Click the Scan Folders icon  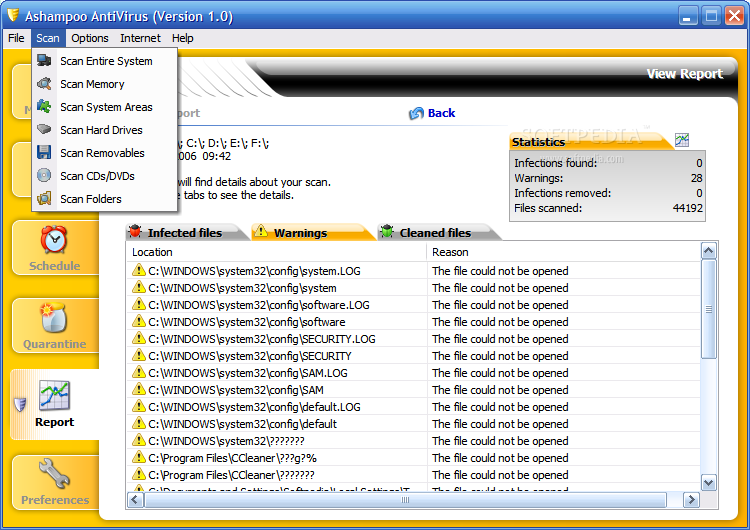click(44, 198)
